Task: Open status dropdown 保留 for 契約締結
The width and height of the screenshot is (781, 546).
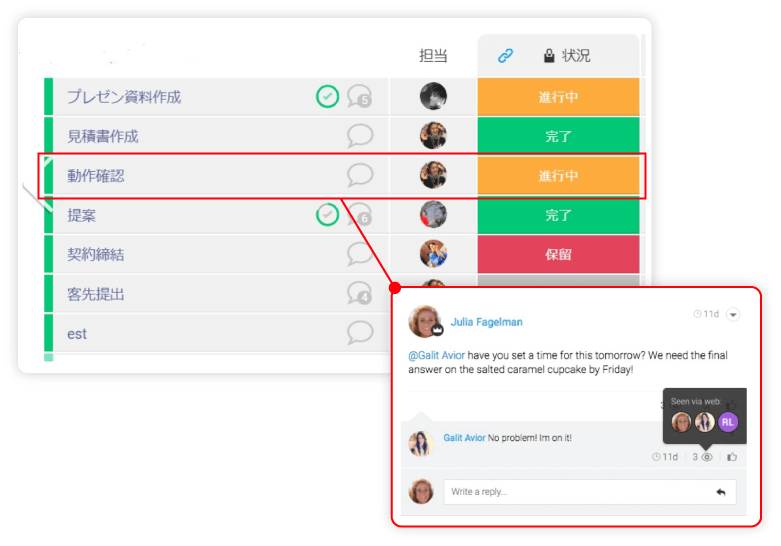Action: click(558, 254)
